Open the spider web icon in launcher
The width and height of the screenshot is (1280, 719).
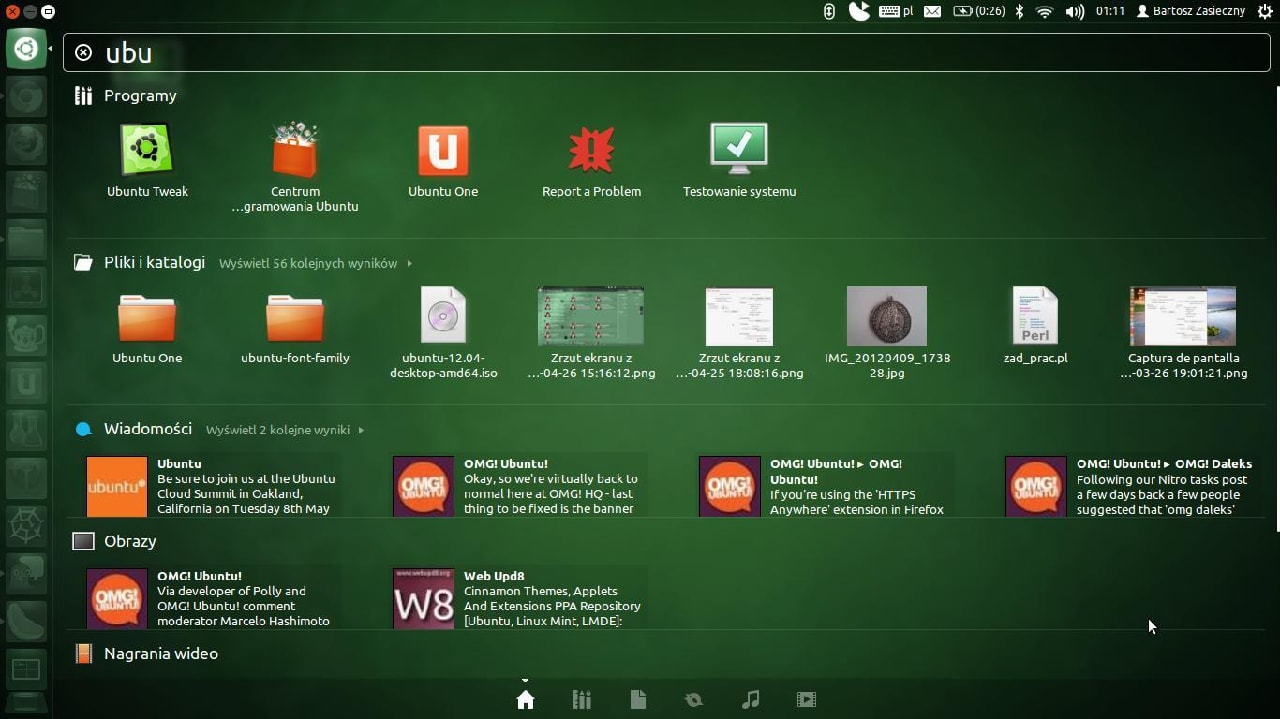click(26, 526)
